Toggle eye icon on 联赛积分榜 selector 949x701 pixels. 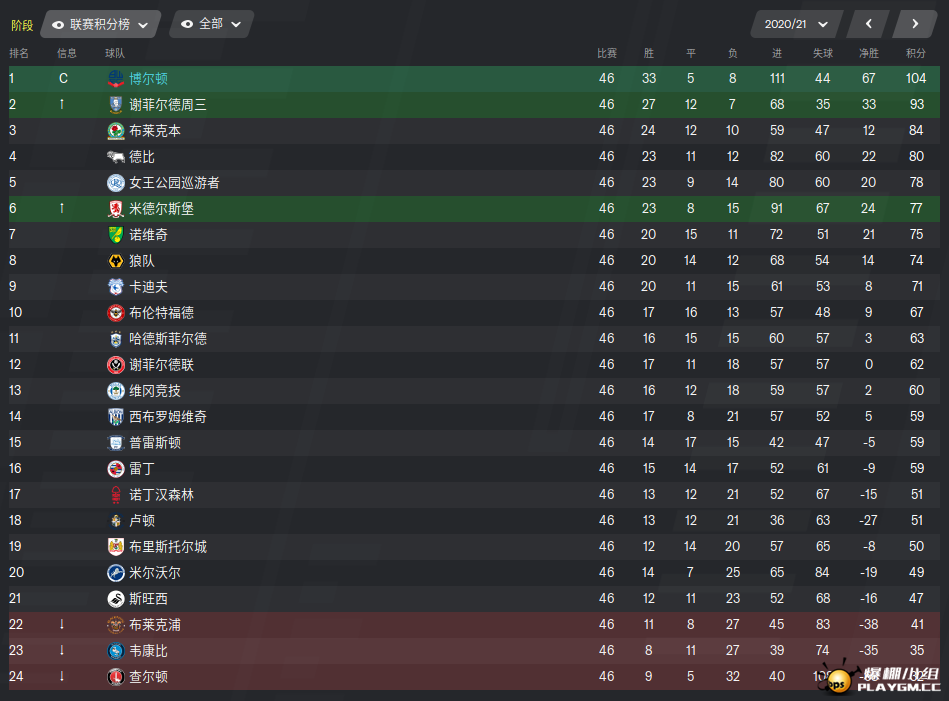pyautogui.click(x=58, y=25)
